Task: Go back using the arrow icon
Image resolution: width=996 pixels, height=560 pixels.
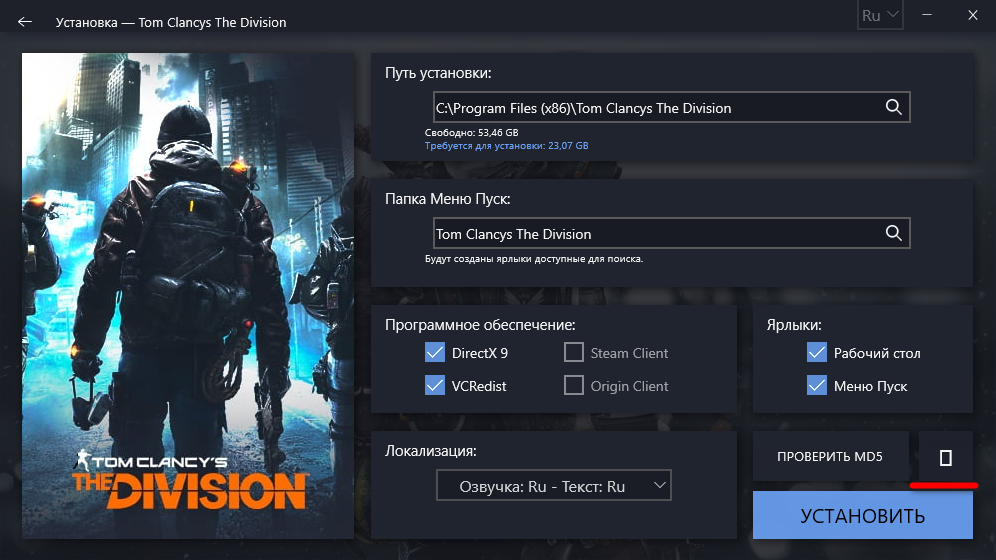Action: 25,22
